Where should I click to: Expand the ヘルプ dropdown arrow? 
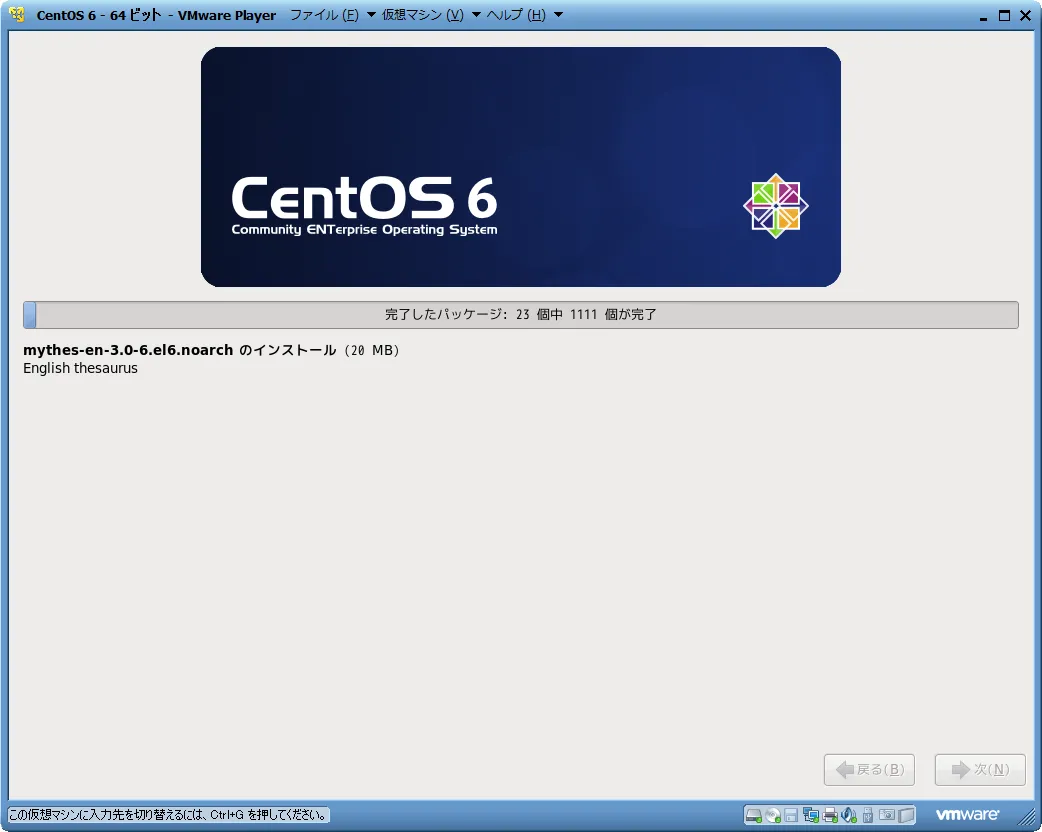(557, 15)
